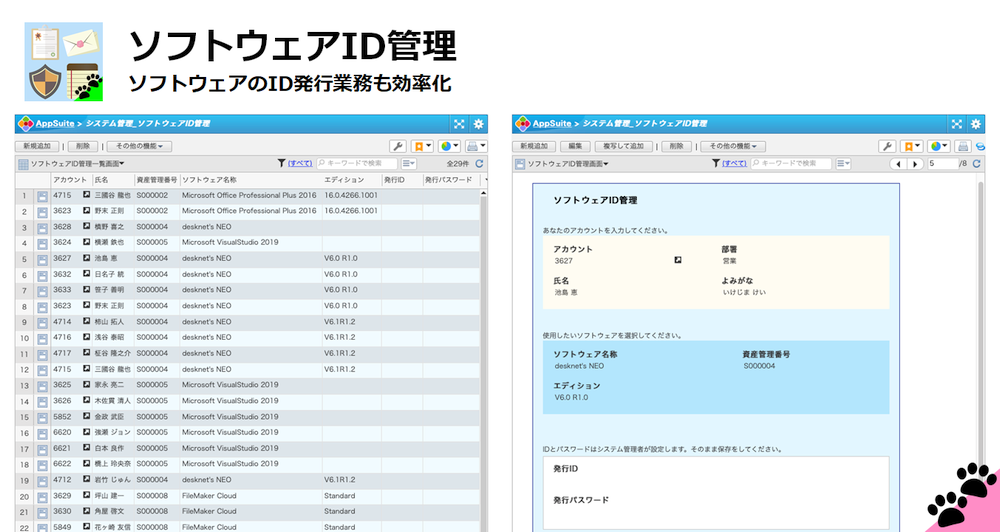Click the printer icon in right panel
The image size is (1000, 532).
[962, 146]
